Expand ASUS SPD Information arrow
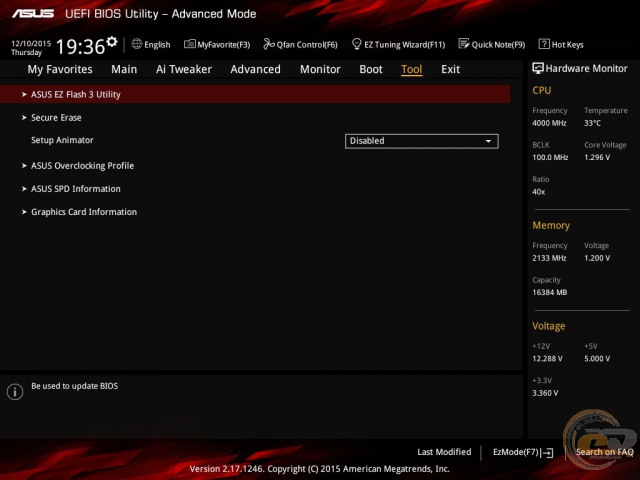Viewport: 640px width, 480px height. [x=24, y=189]
